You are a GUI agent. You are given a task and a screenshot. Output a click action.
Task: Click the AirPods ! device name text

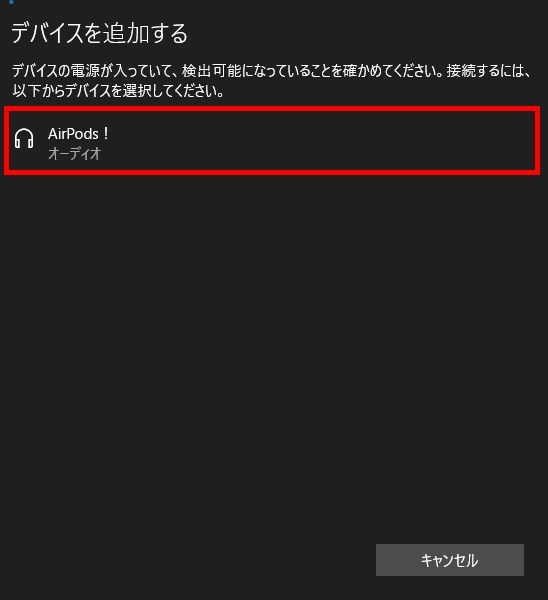[78, 134]
